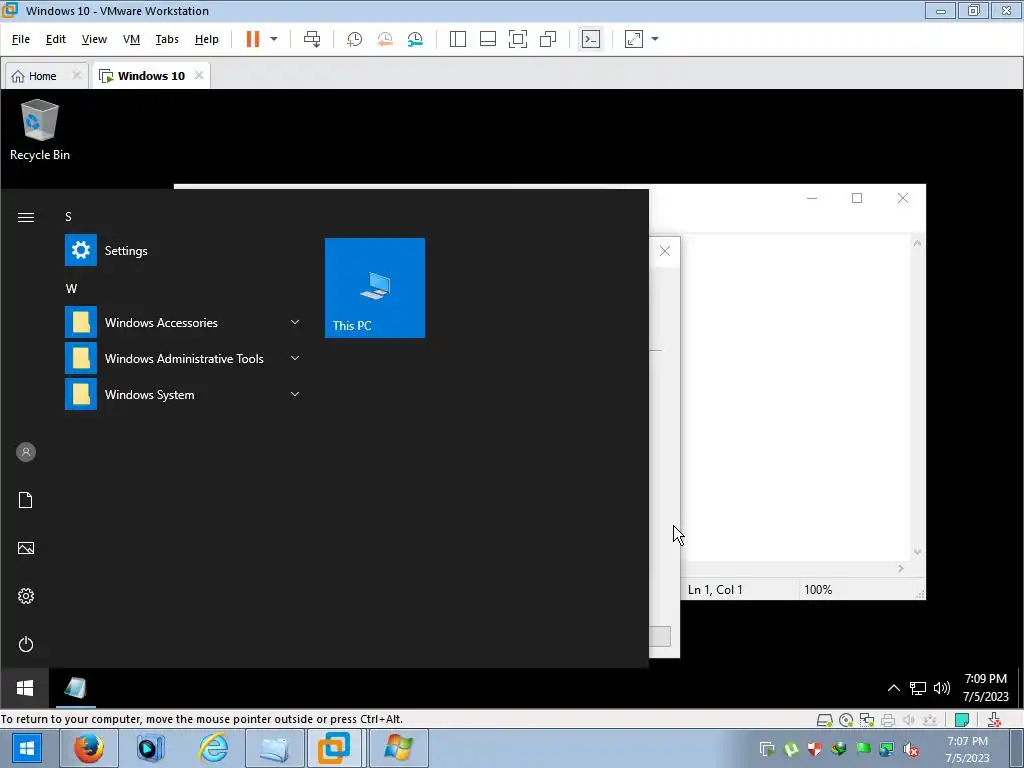The width and height of the screenshot is (1024, 768).
Task: Enter VMware full screen mode
Action: click(x=518, y=39)
